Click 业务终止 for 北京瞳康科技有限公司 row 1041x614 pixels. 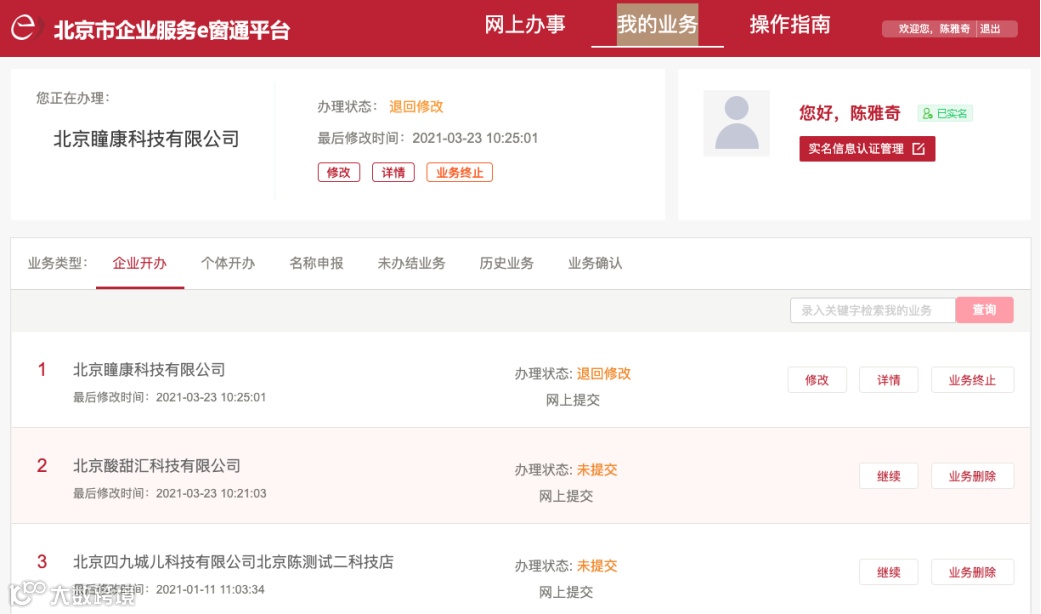tap(973, 380)
